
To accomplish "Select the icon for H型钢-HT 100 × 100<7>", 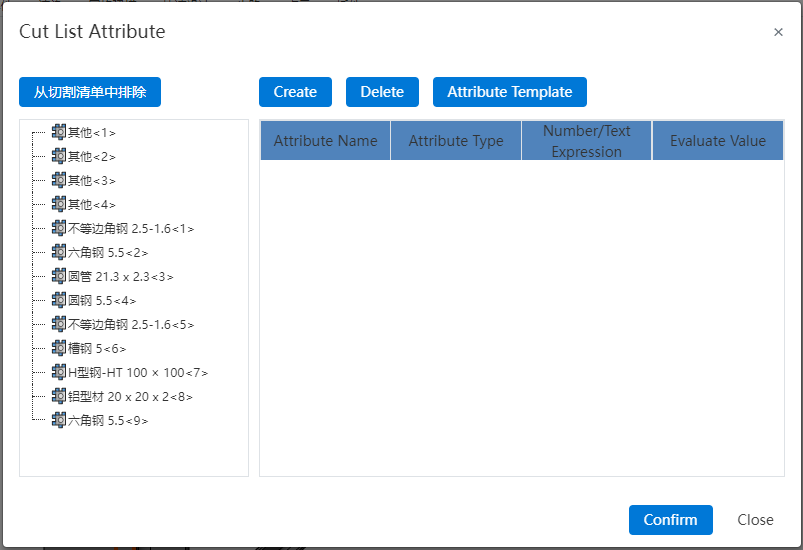I will 59,372.
